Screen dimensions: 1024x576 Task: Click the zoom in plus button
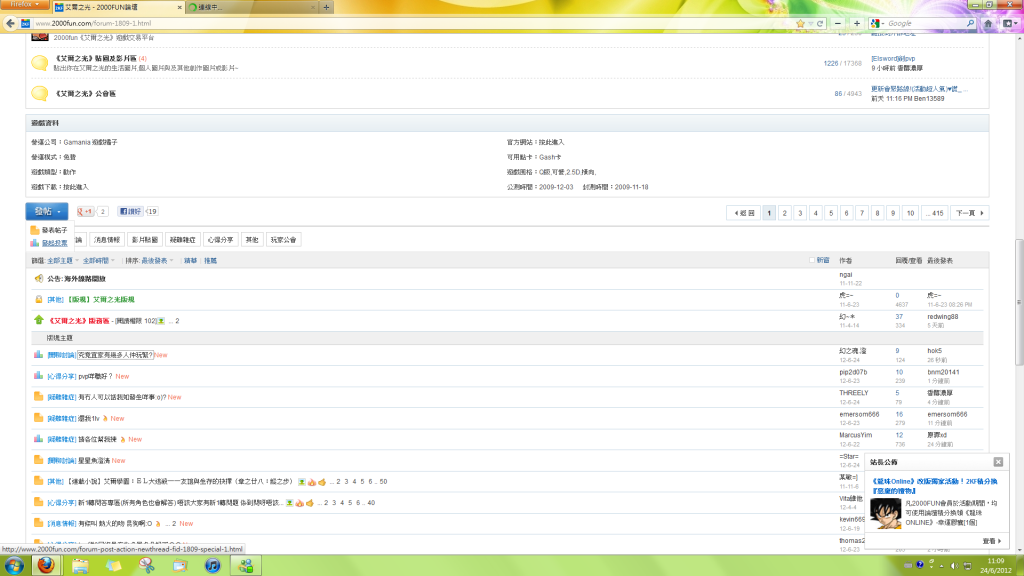856,22
